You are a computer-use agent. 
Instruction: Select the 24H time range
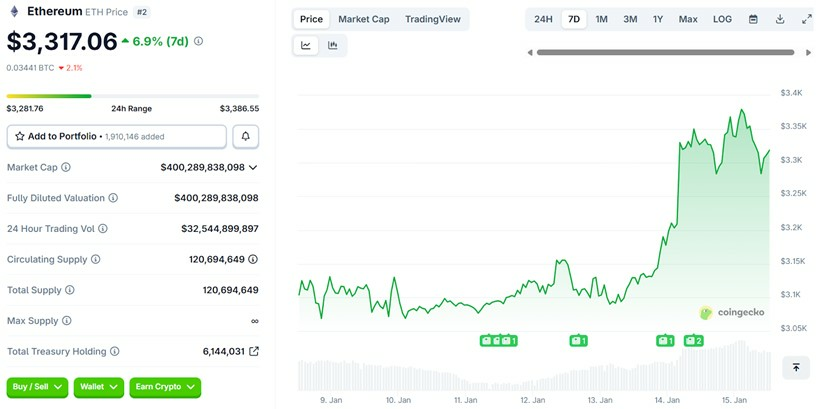[543, 19]
